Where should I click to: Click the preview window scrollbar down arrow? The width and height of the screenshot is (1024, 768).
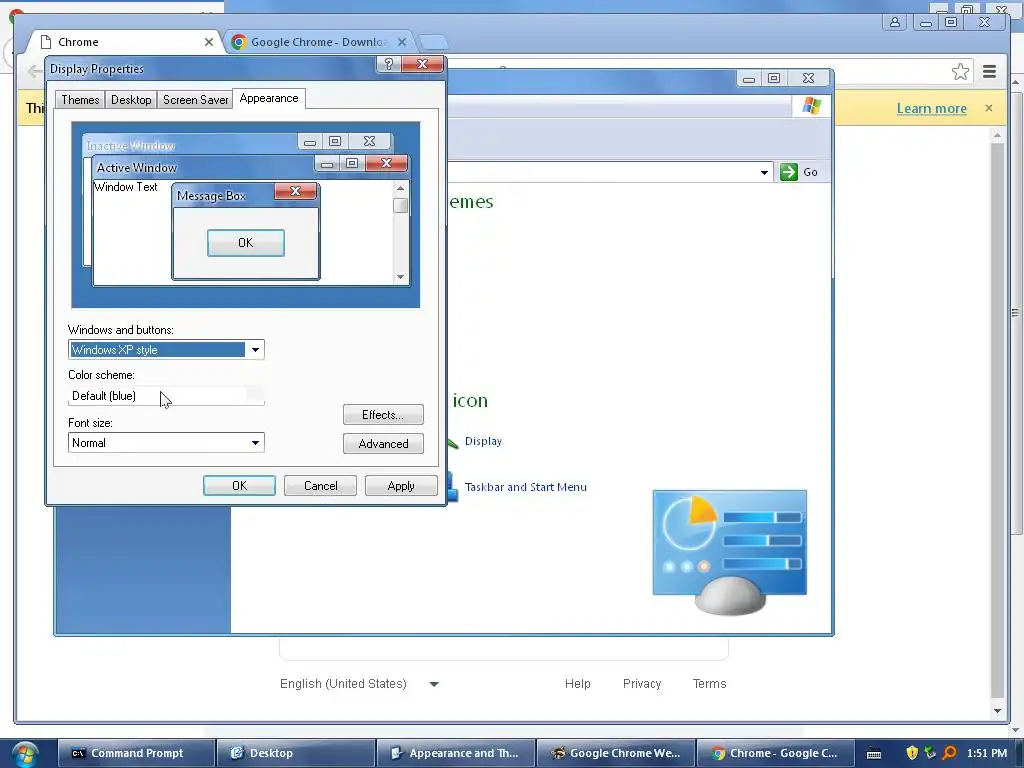pyautogui.click(x=400, y=277)
